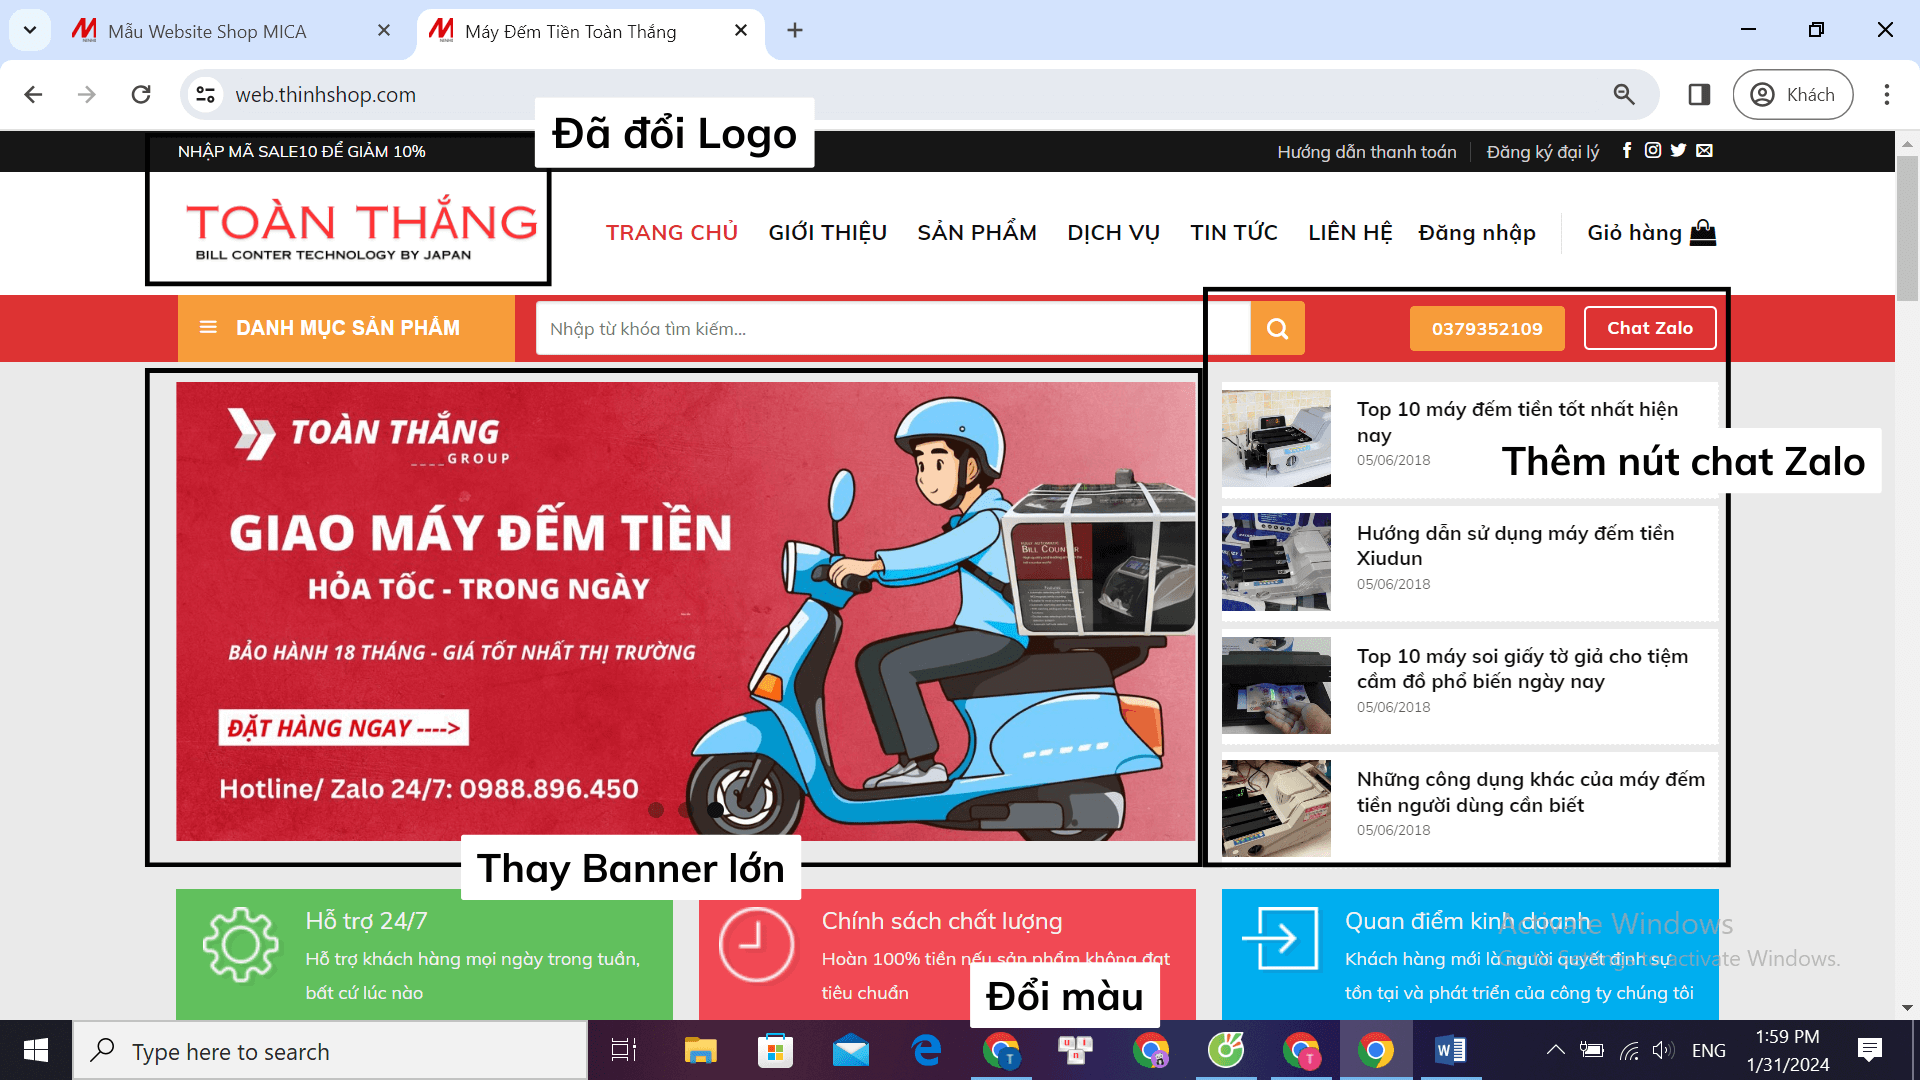
Task: Click the email envelope icon
Action: (1704, 151)
